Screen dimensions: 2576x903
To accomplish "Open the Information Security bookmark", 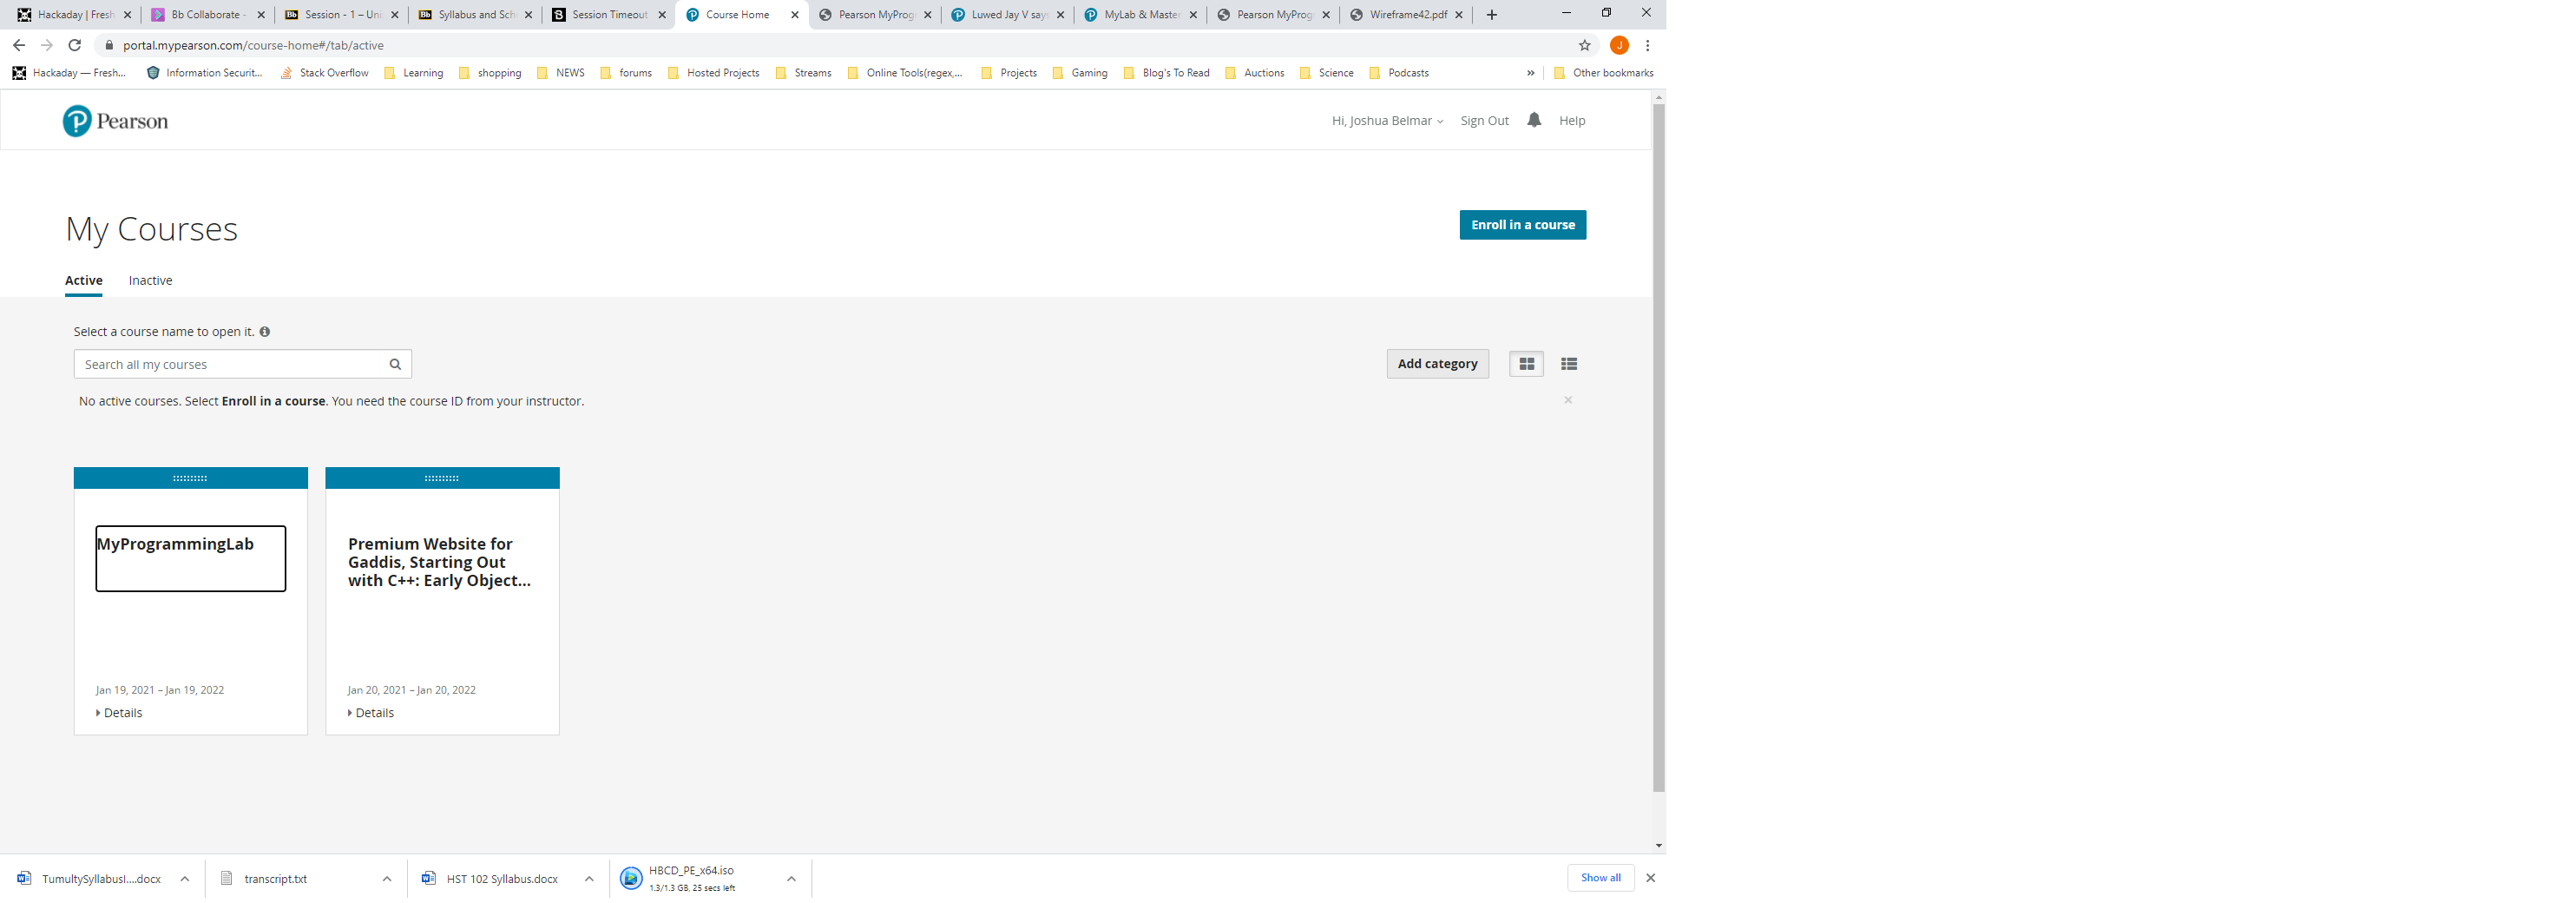I will (x=204, y=73).
